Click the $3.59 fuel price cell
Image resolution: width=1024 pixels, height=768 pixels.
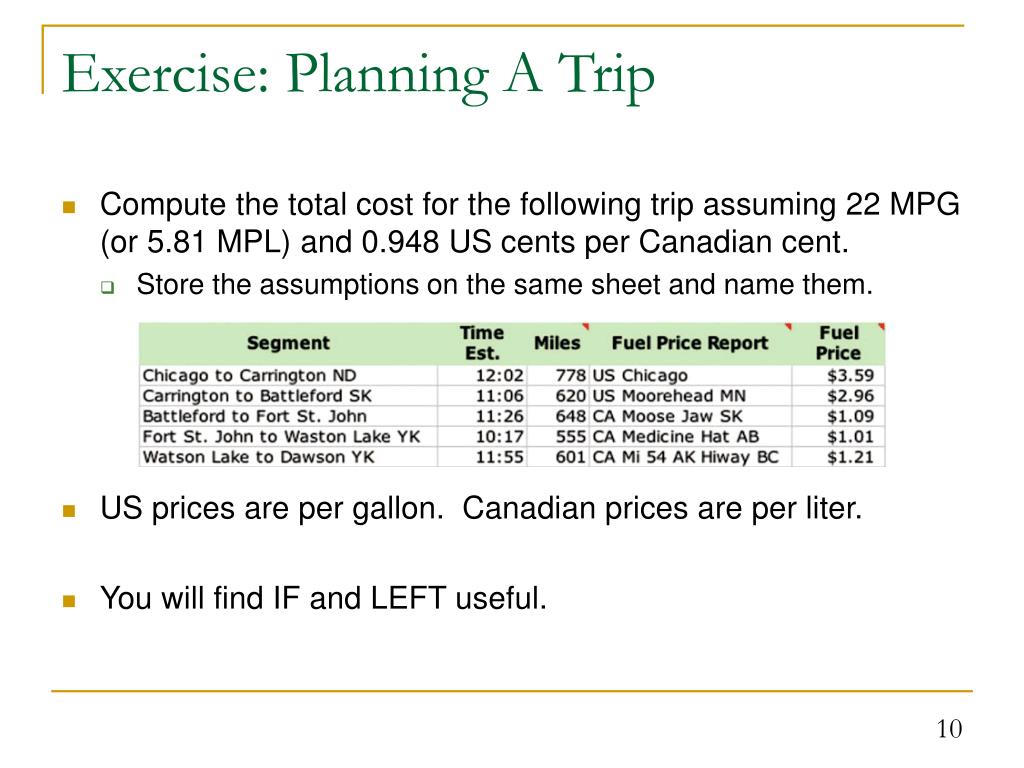pyautogui.click(x=839, y=376)
